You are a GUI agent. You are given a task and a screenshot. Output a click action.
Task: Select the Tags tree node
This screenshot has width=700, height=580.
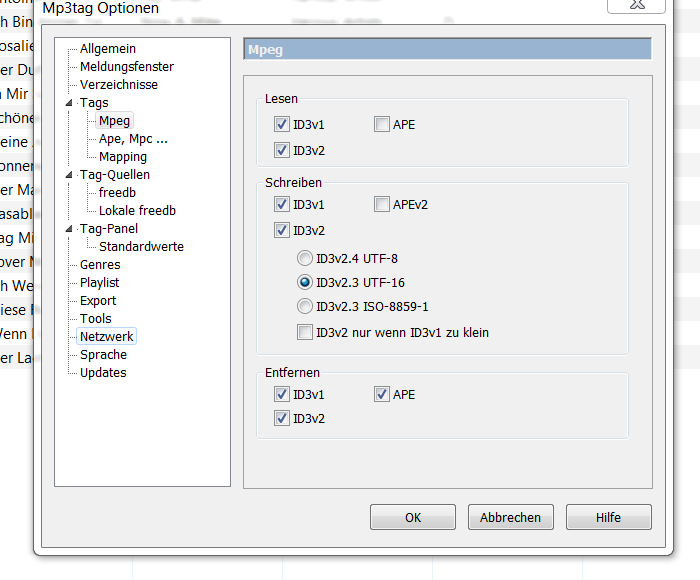click(94, 103)
